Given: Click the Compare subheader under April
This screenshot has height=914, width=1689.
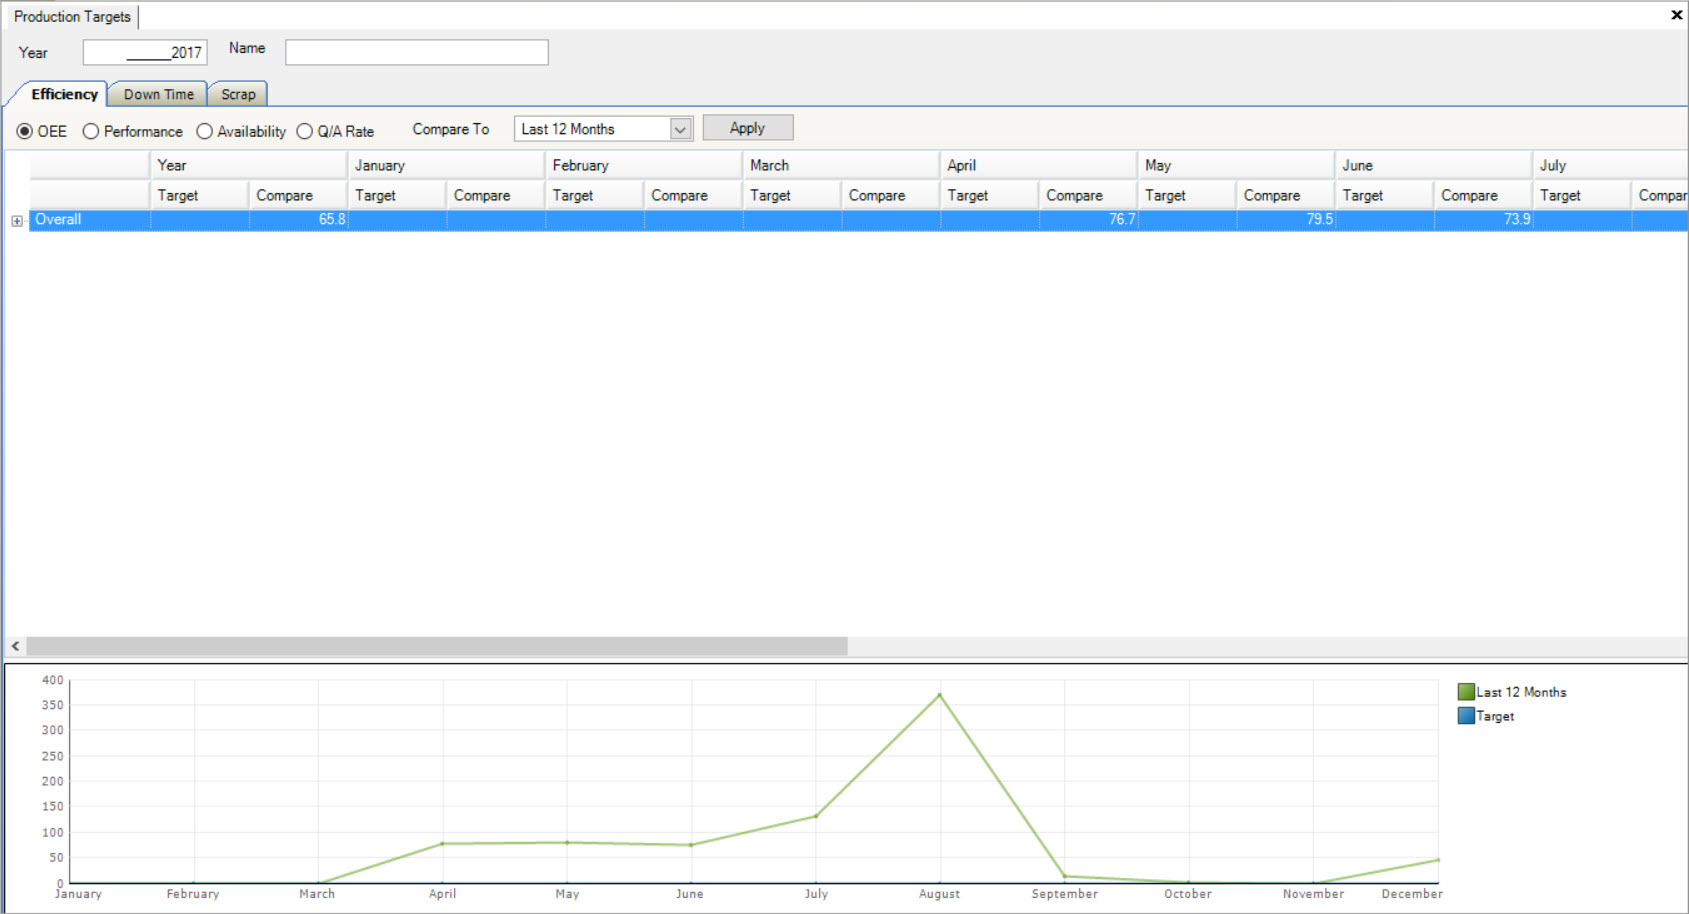Looking at the screenshot, I should [1087, 195].
